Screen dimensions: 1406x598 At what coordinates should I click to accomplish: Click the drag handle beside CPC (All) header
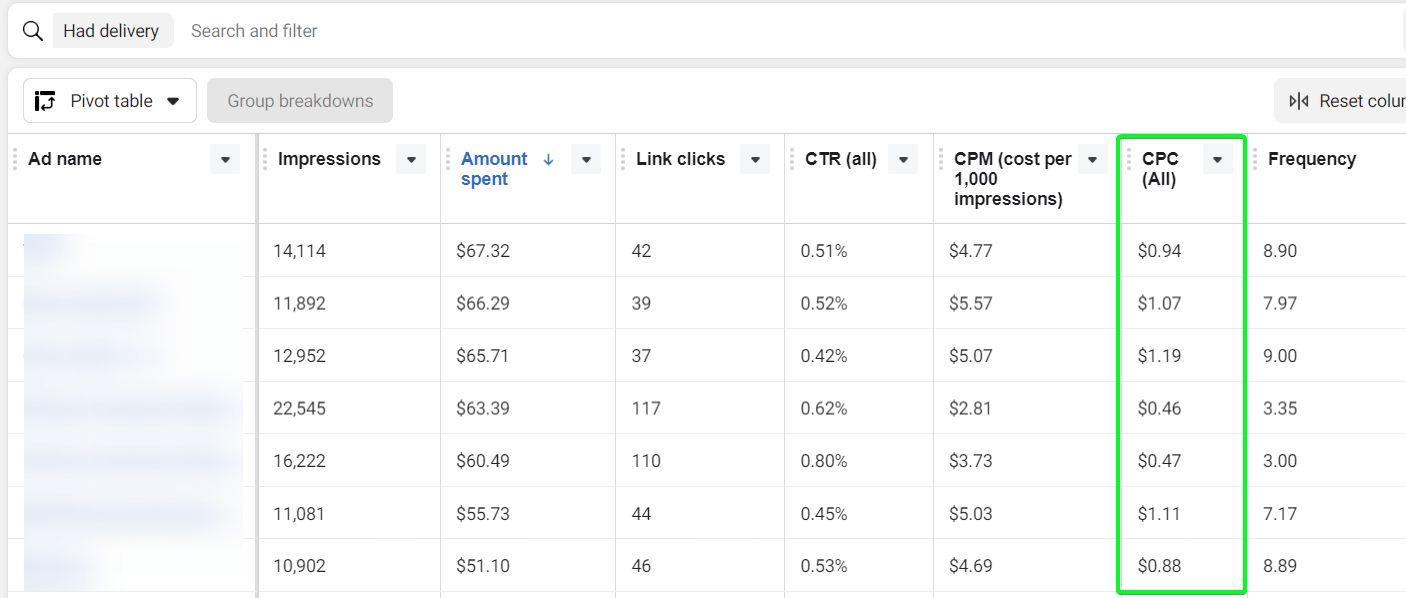[1129, 159]
